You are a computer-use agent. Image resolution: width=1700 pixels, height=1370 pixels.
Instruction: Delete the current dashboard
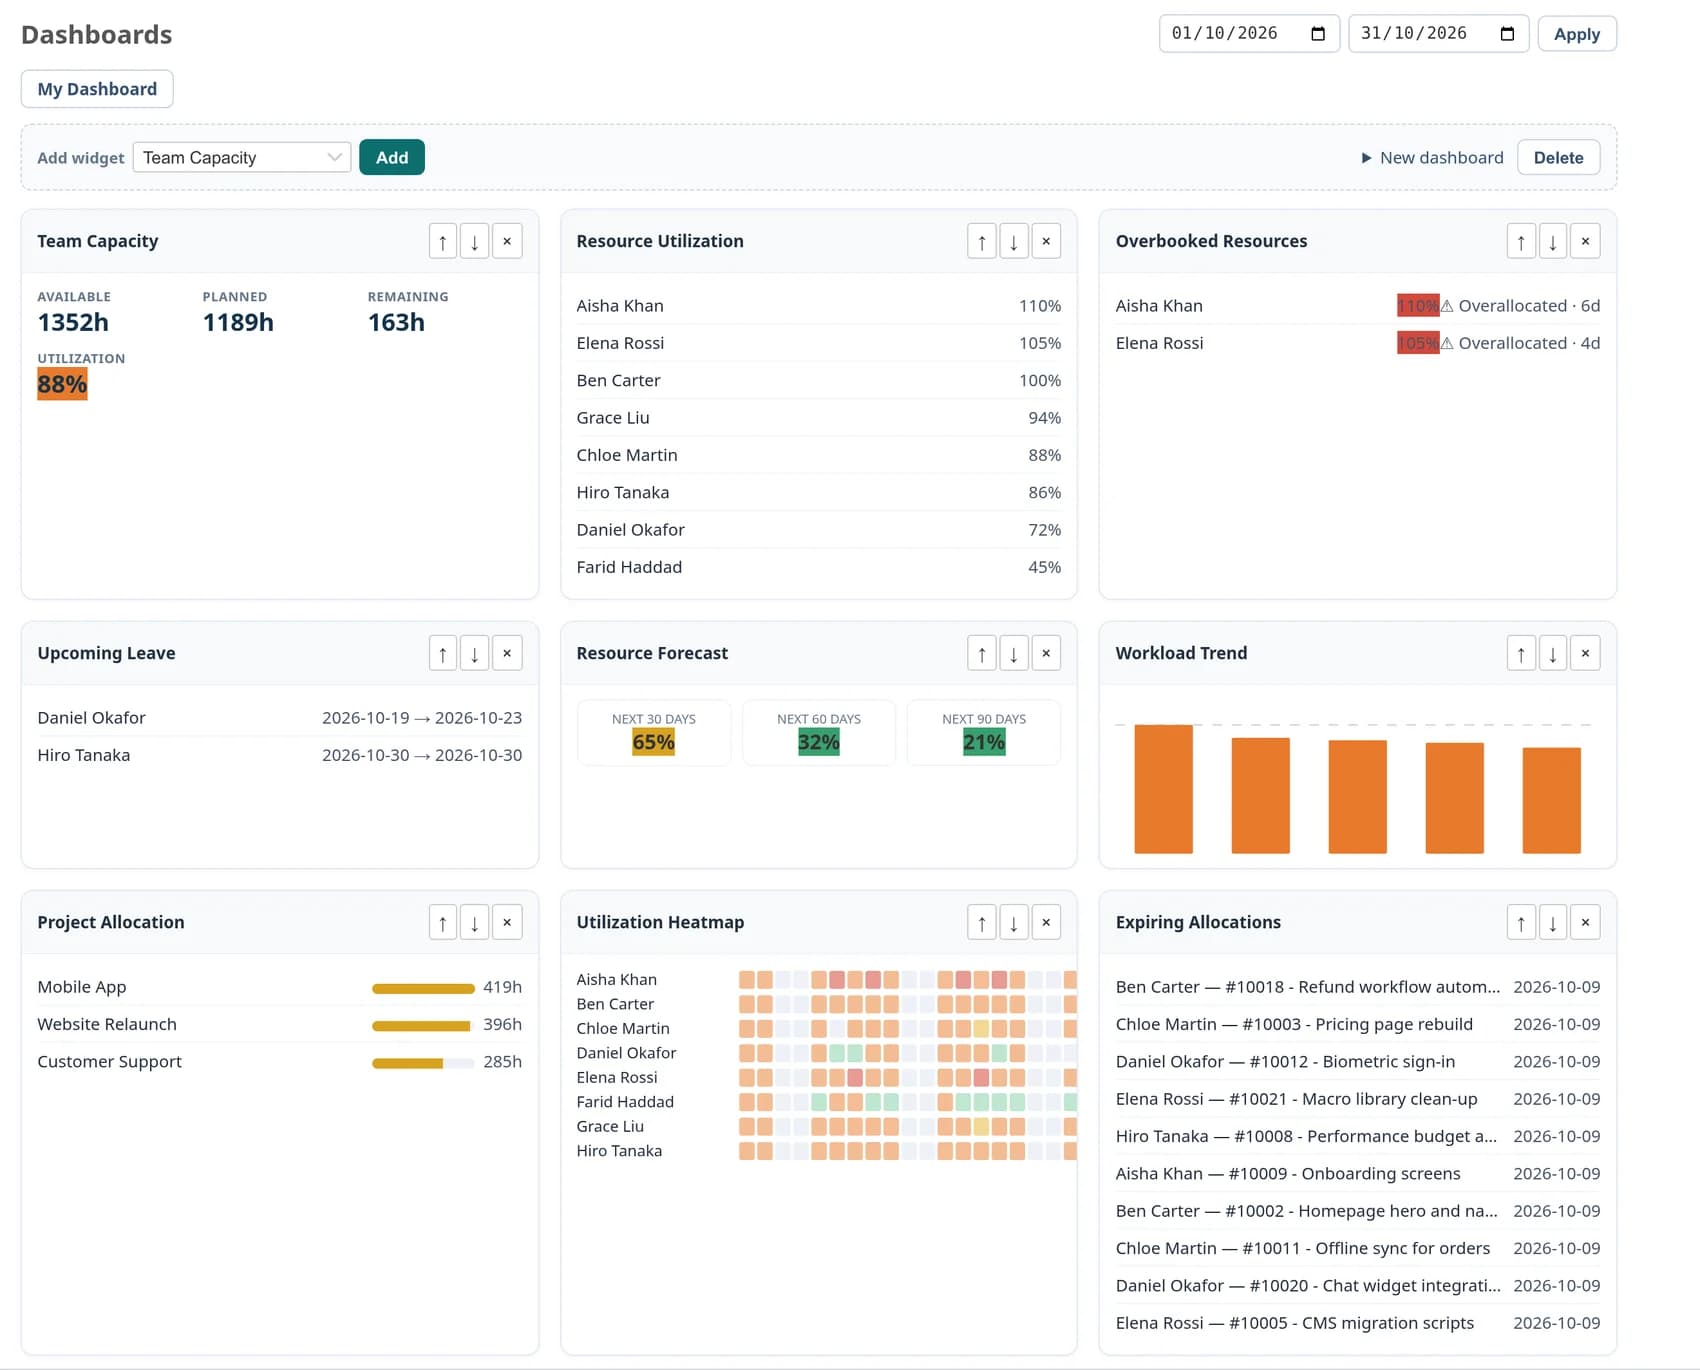point(1558,158)
